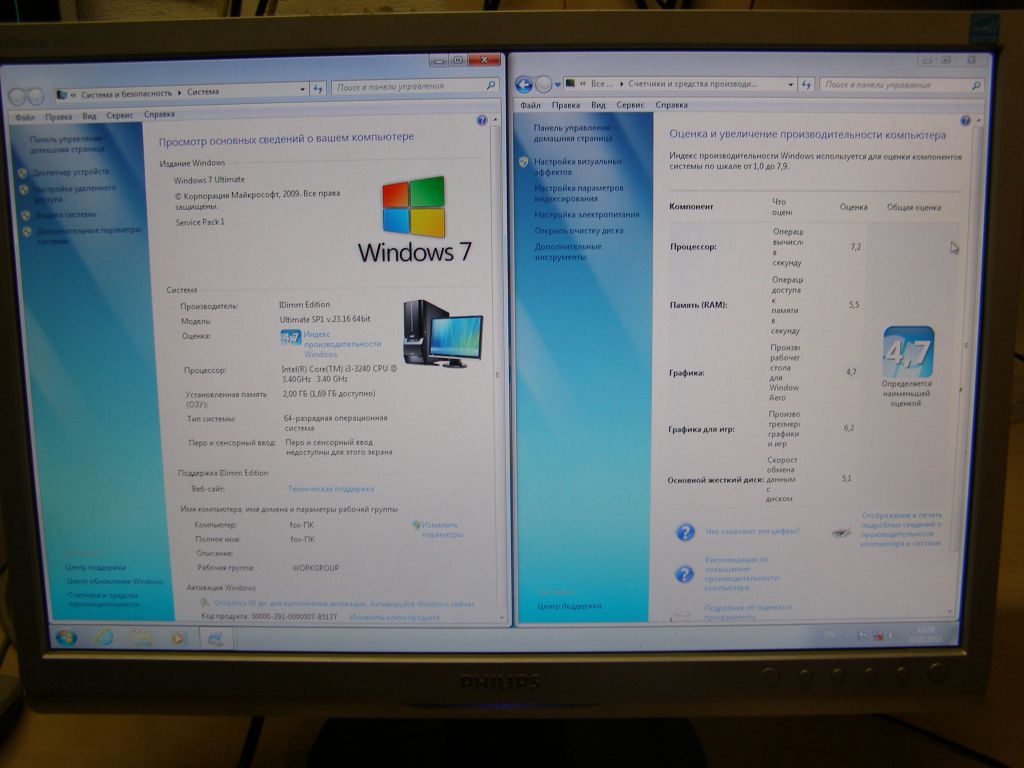Open Справка menu in the performance window
1024x768 pixels.
[x=671, y=104]
